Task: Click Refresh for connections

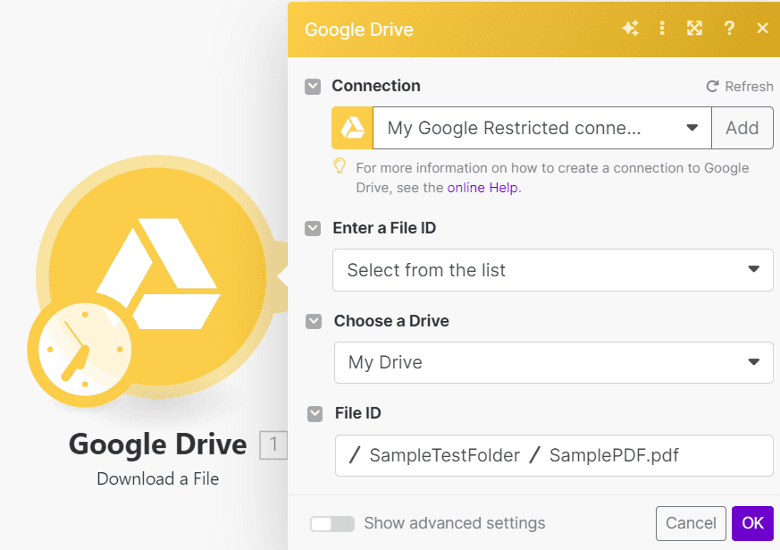Action: 739,87
